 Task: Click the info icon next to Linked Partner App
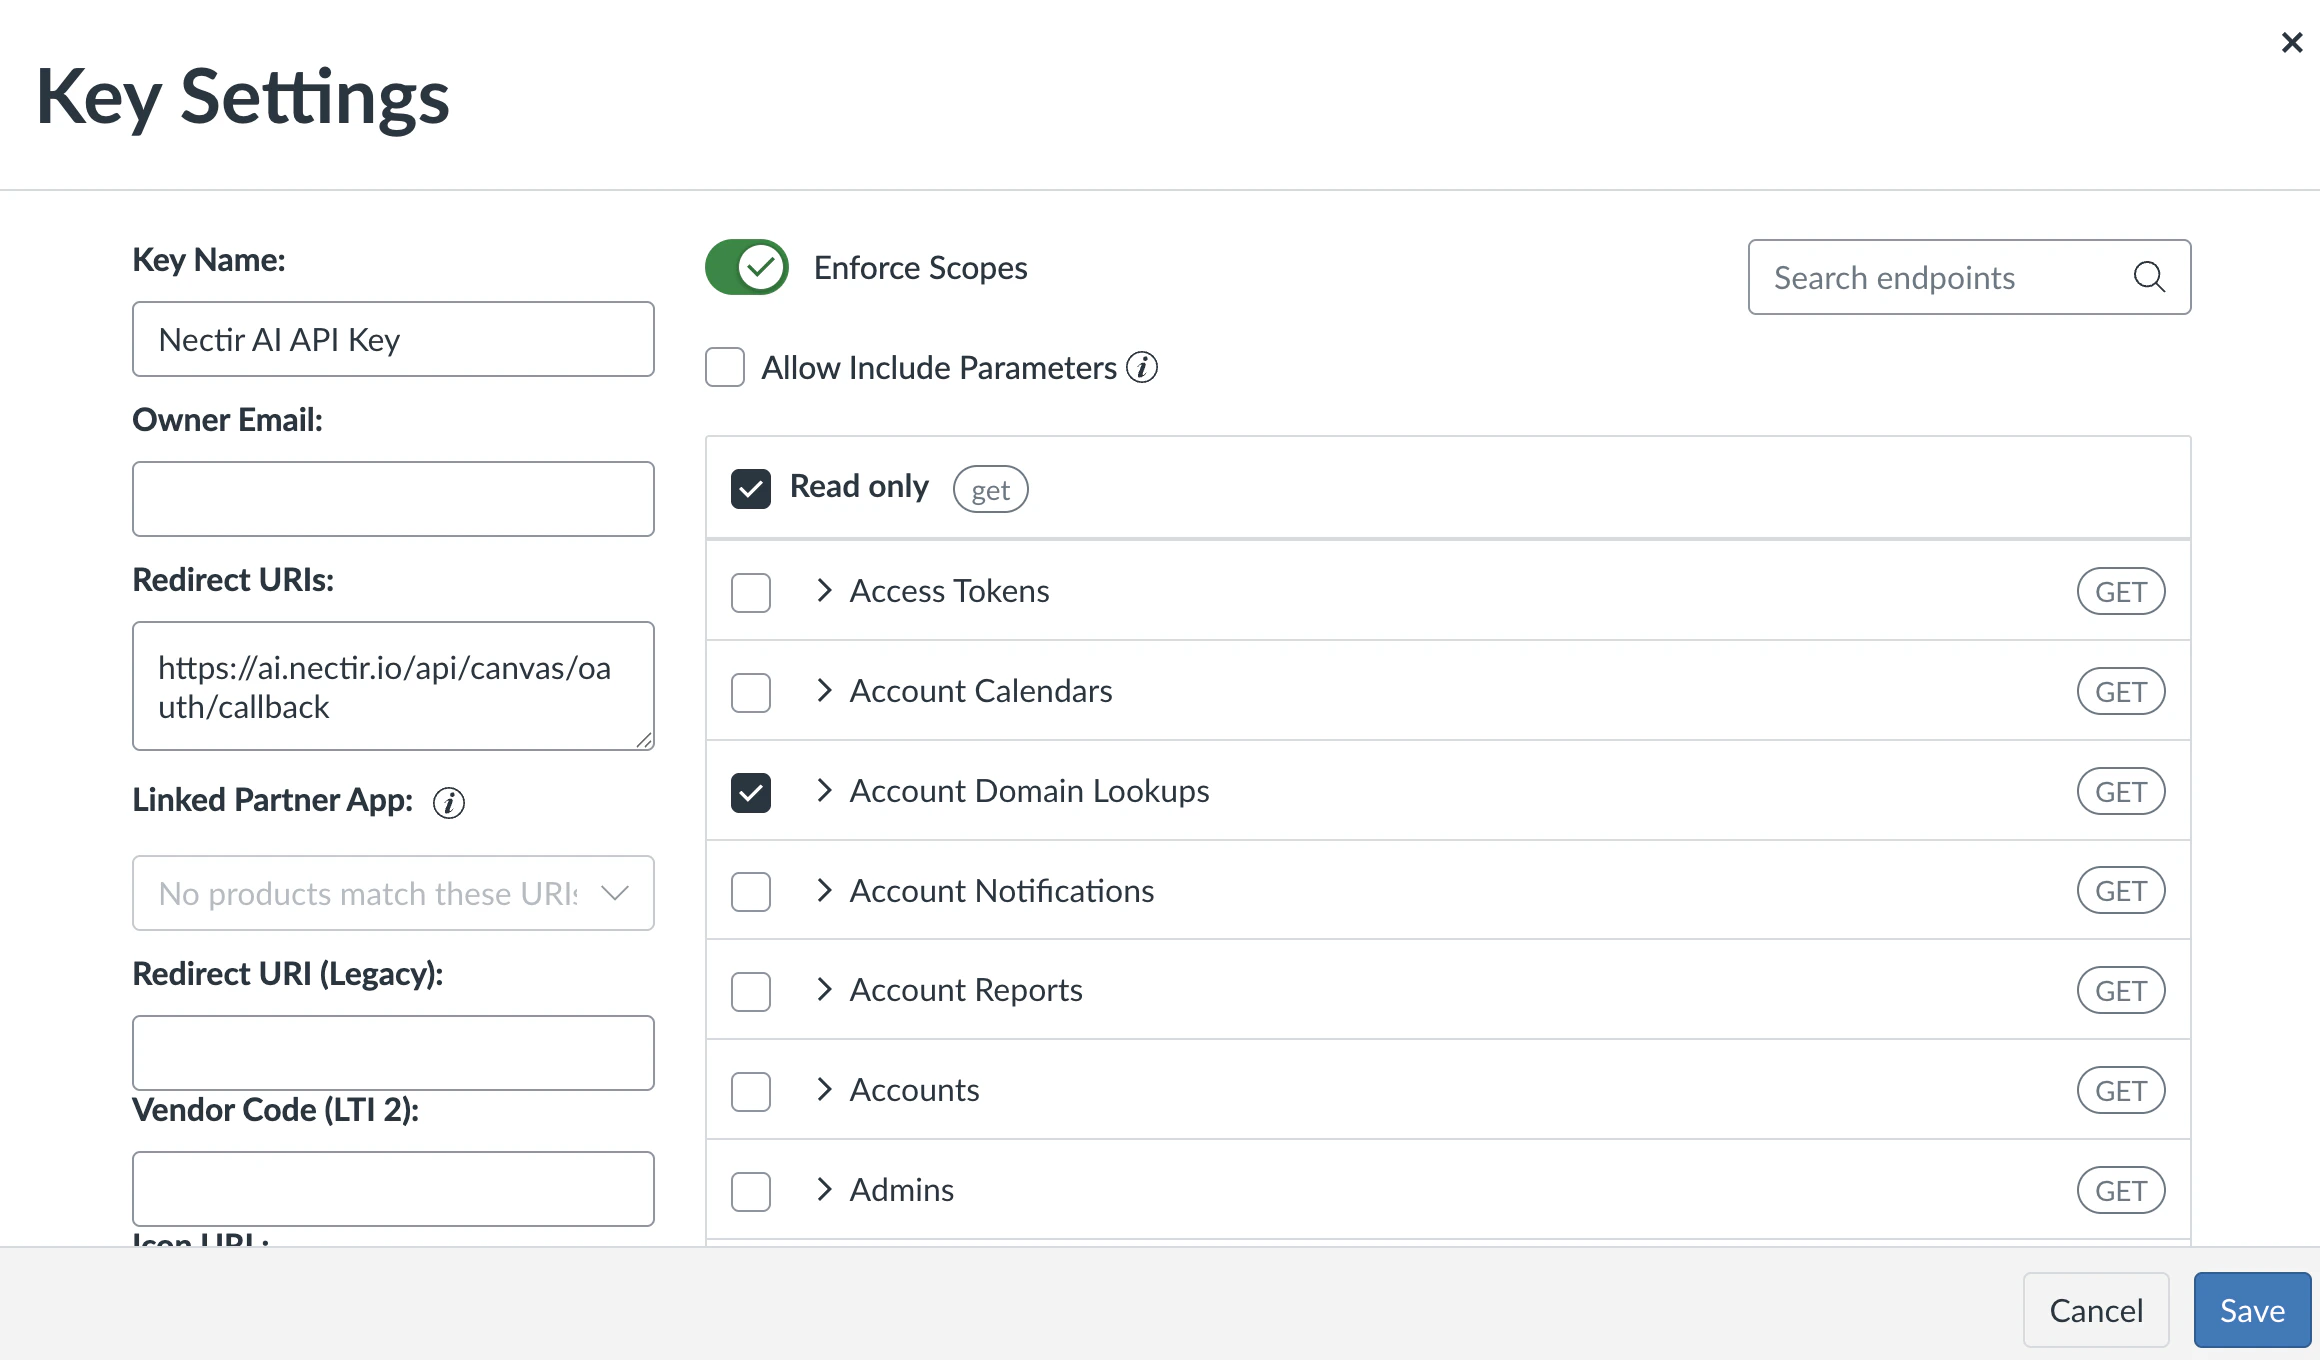[x=449, y=802]
